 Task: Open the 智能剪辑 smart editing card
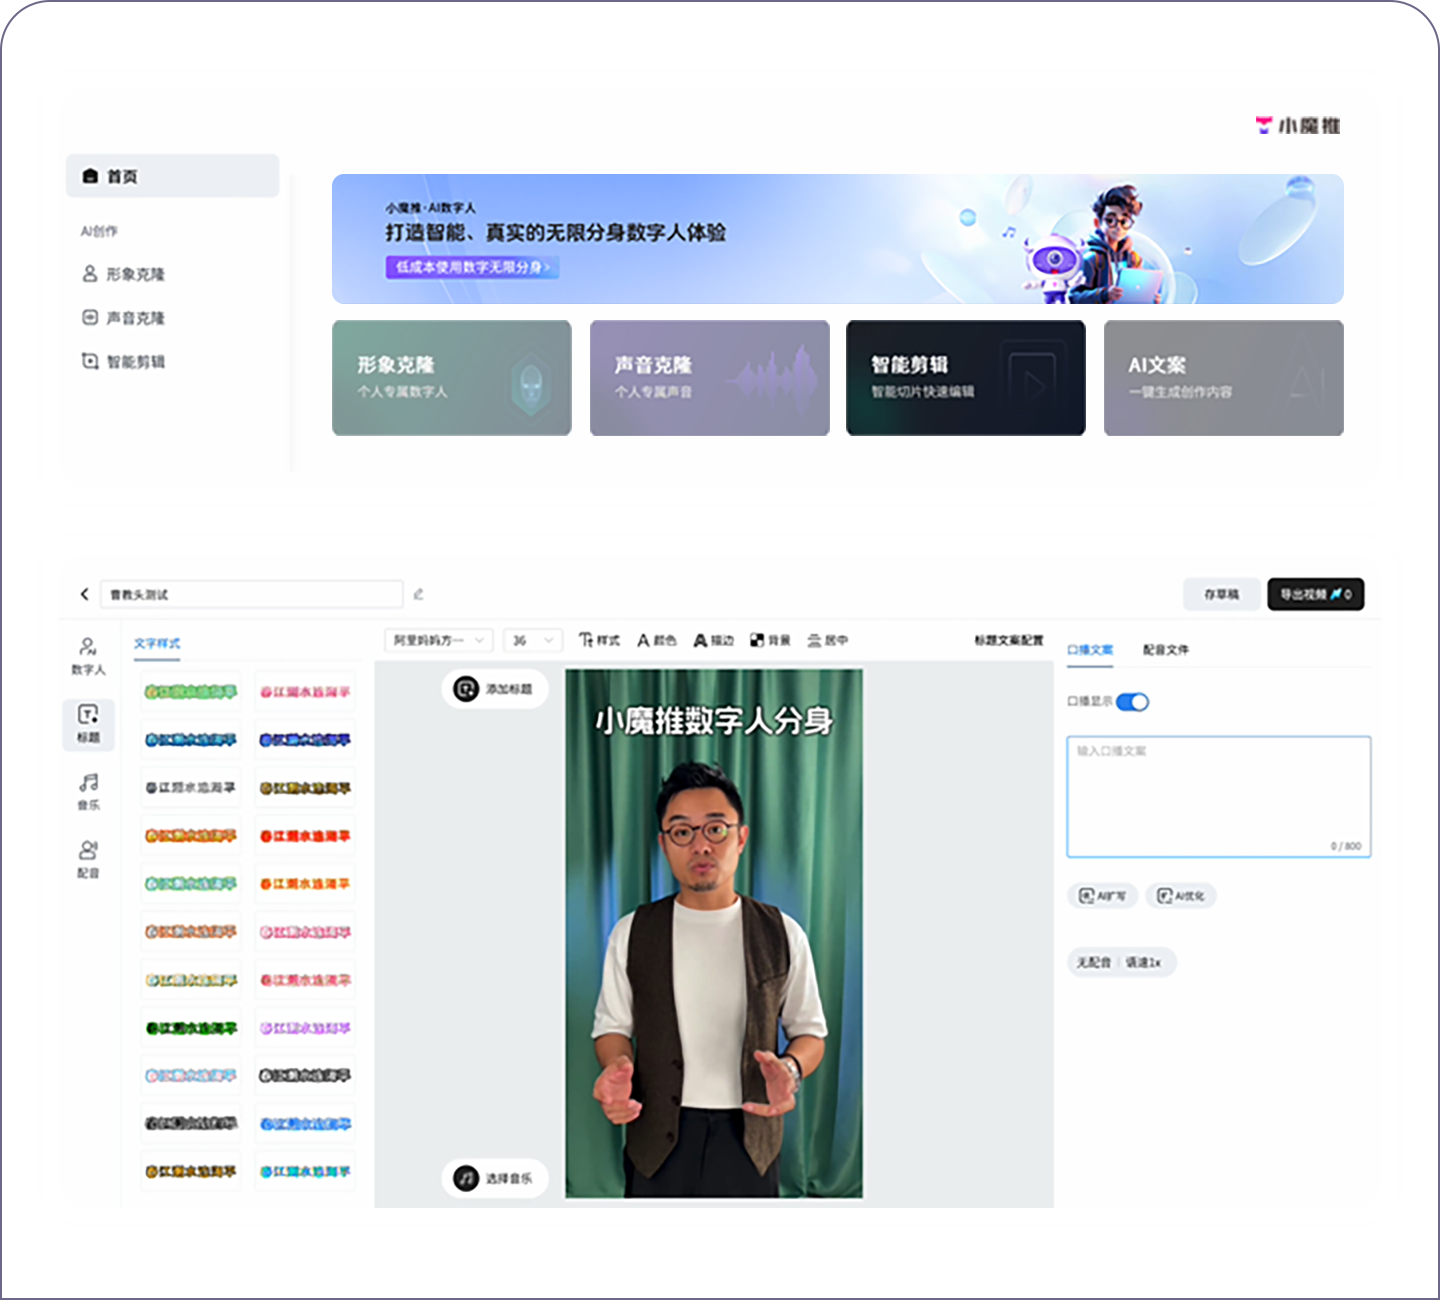(x=965, y=378)
